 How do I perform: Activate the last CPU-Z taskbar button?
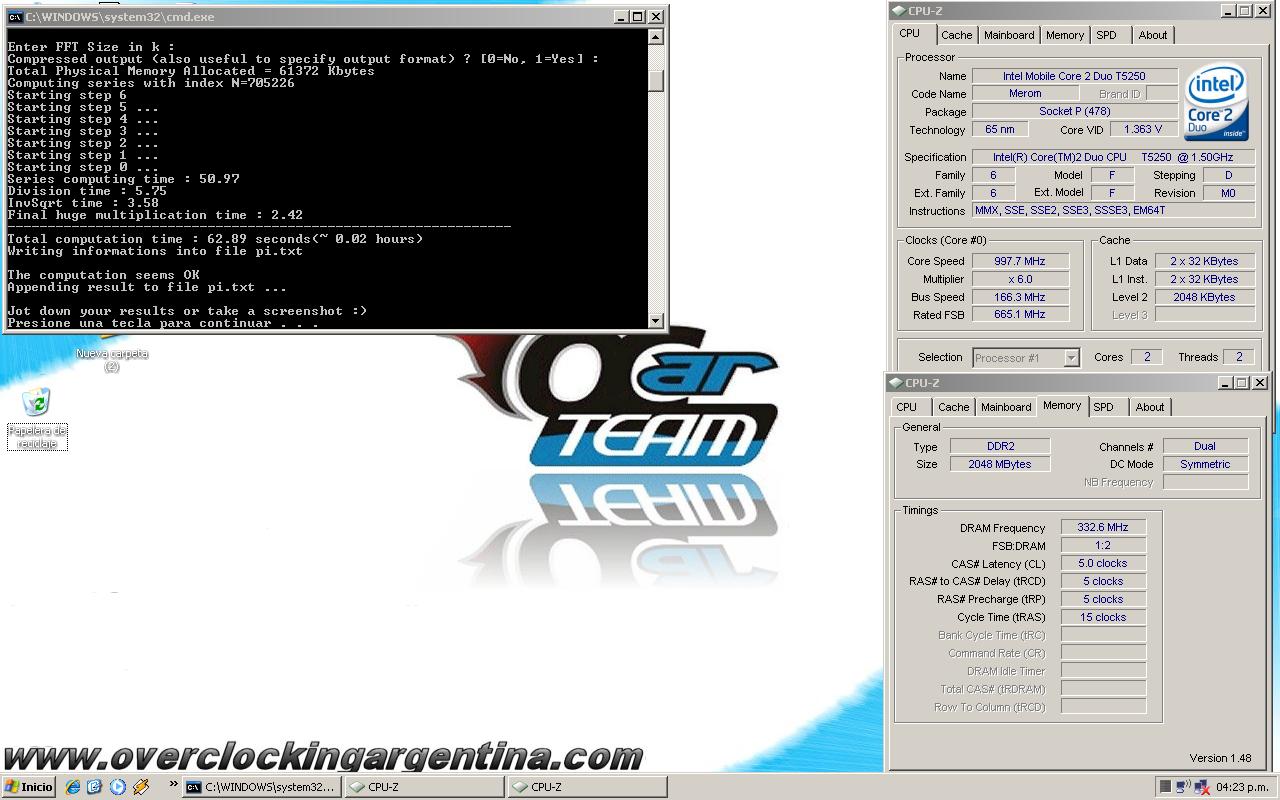pyautogui.click(x=587, y=787)
